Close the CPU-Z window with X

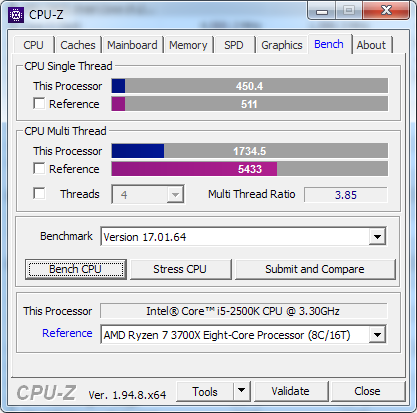(386, 11)
